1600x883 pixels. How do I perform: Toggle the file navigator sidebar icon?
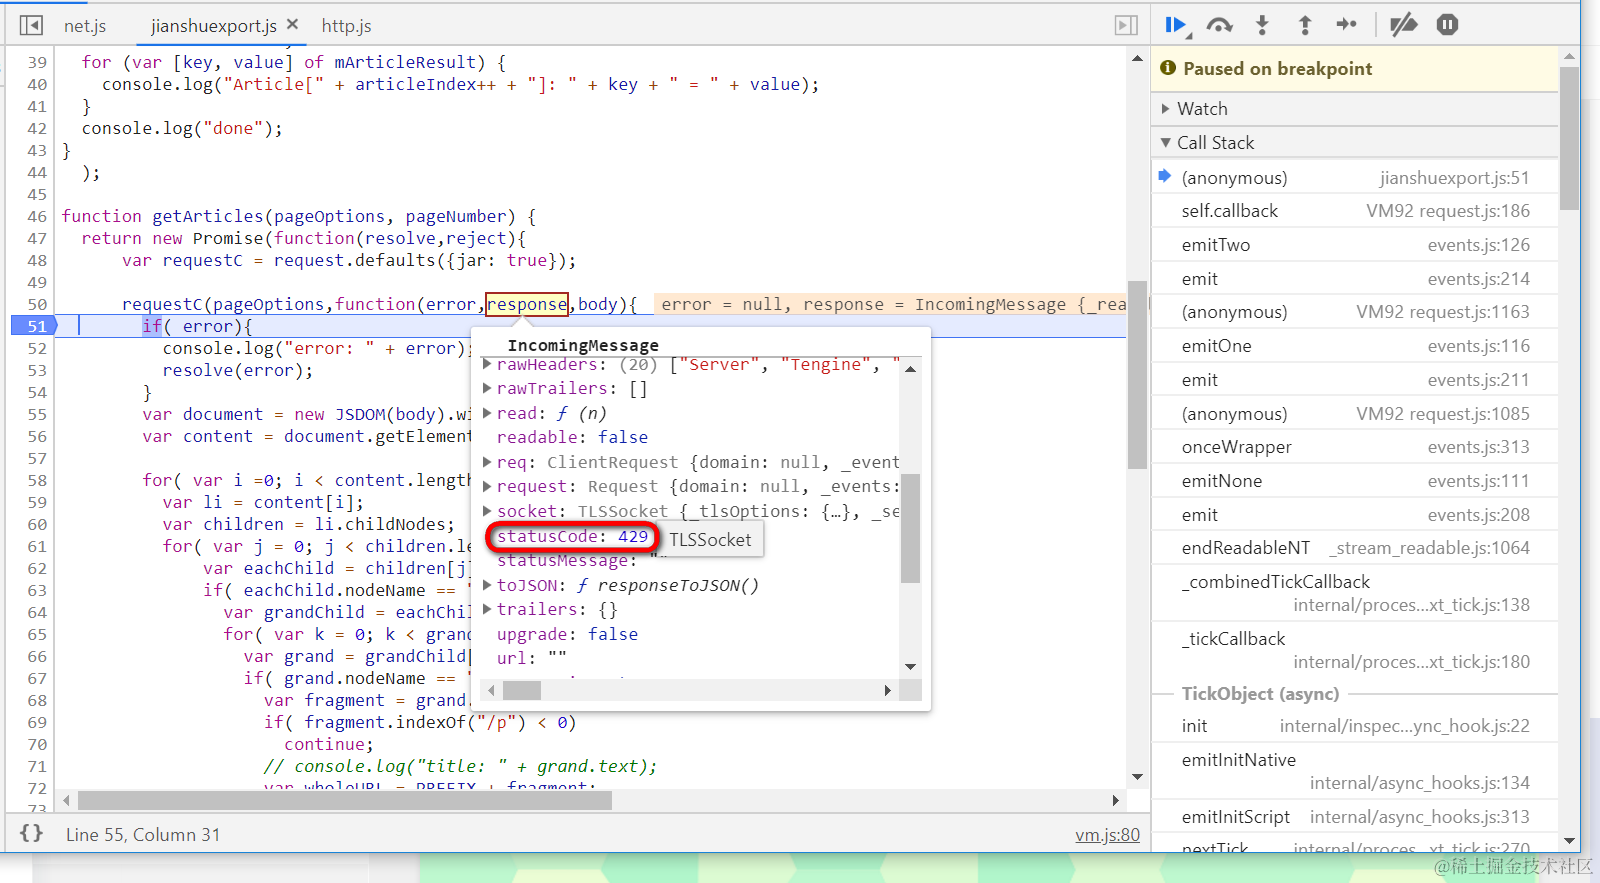[31, 25]
